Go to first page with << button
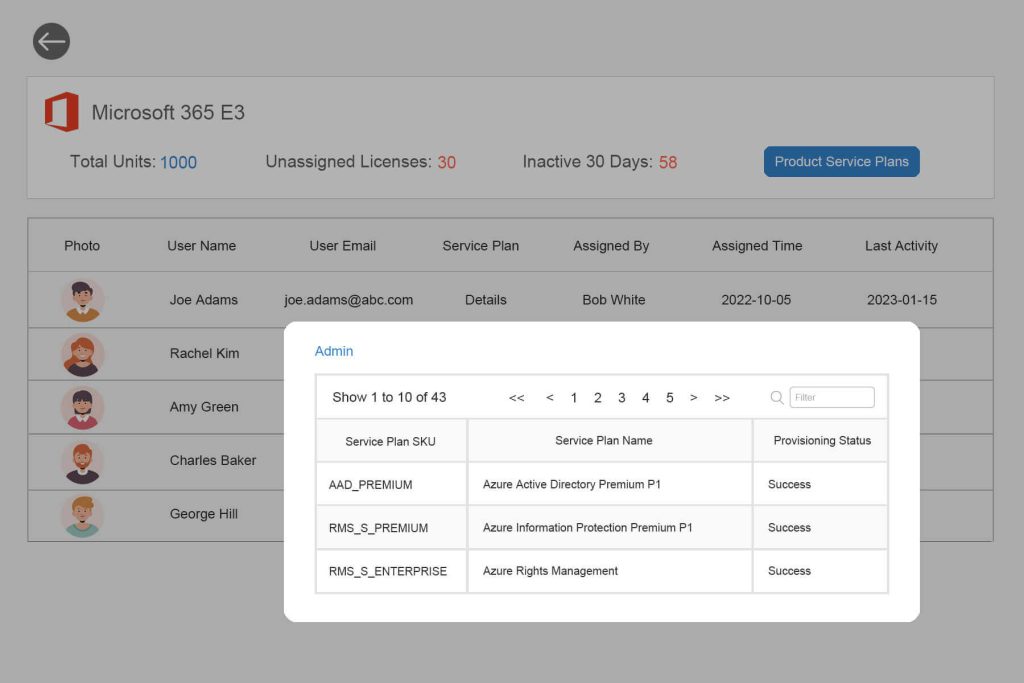The image size is (1024, 683). tap(517, 398)
